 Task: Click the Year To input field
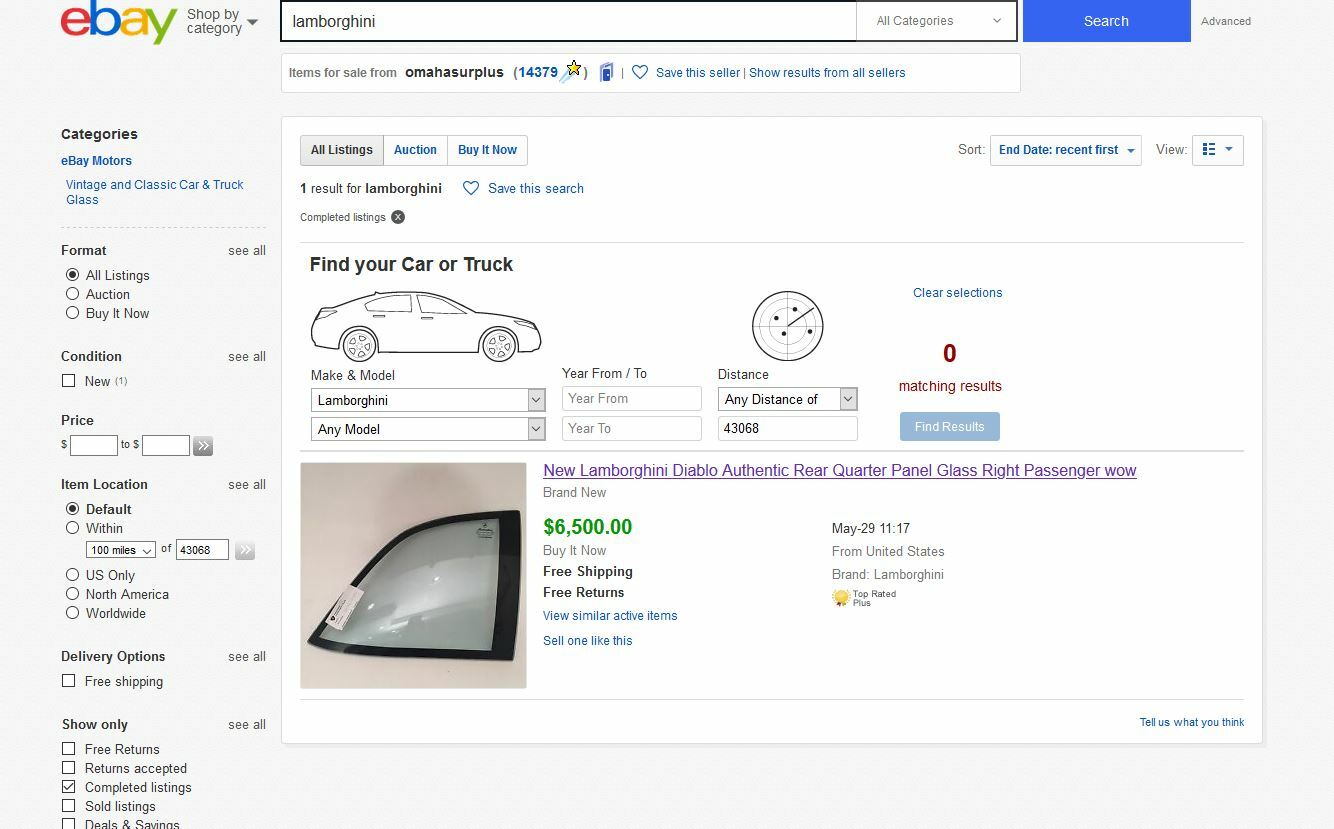632,428
